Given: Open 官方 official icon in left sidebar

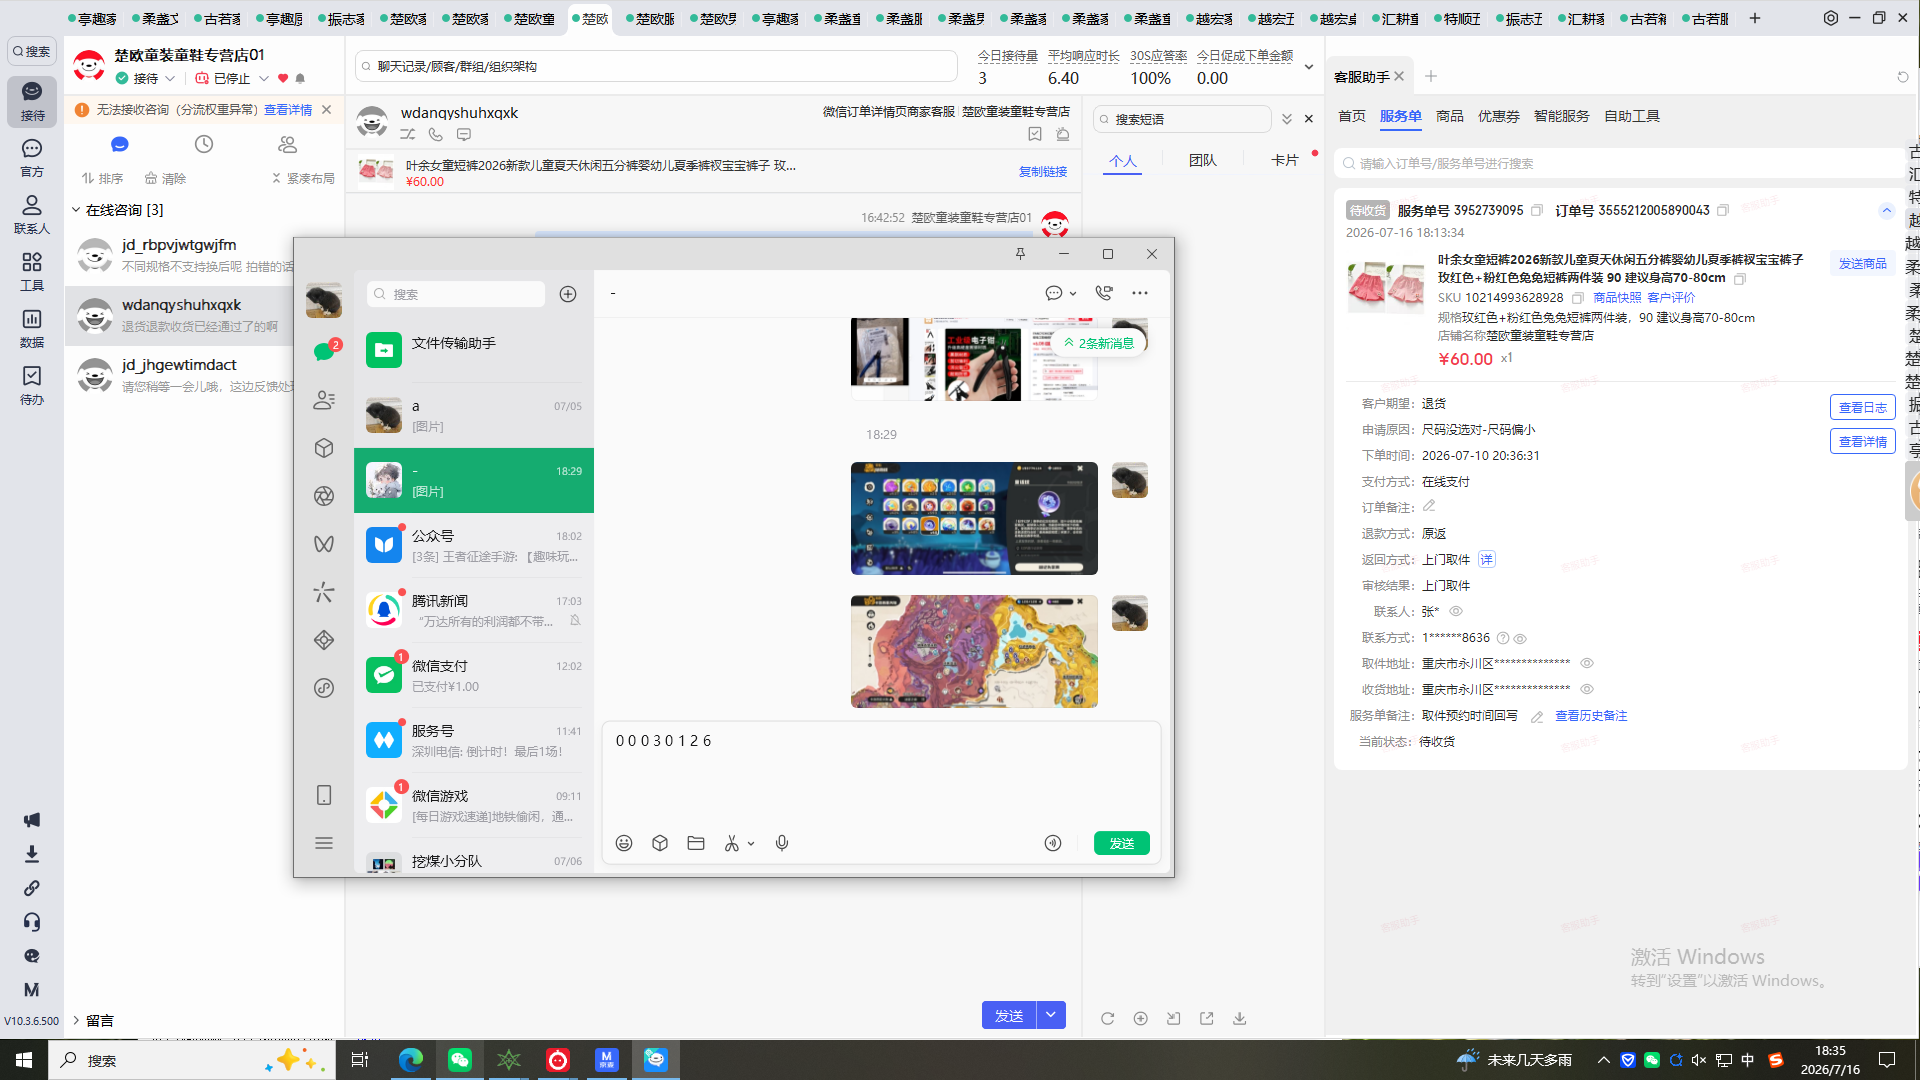Looking at the screenshot, I should click(x=32, y=158).
